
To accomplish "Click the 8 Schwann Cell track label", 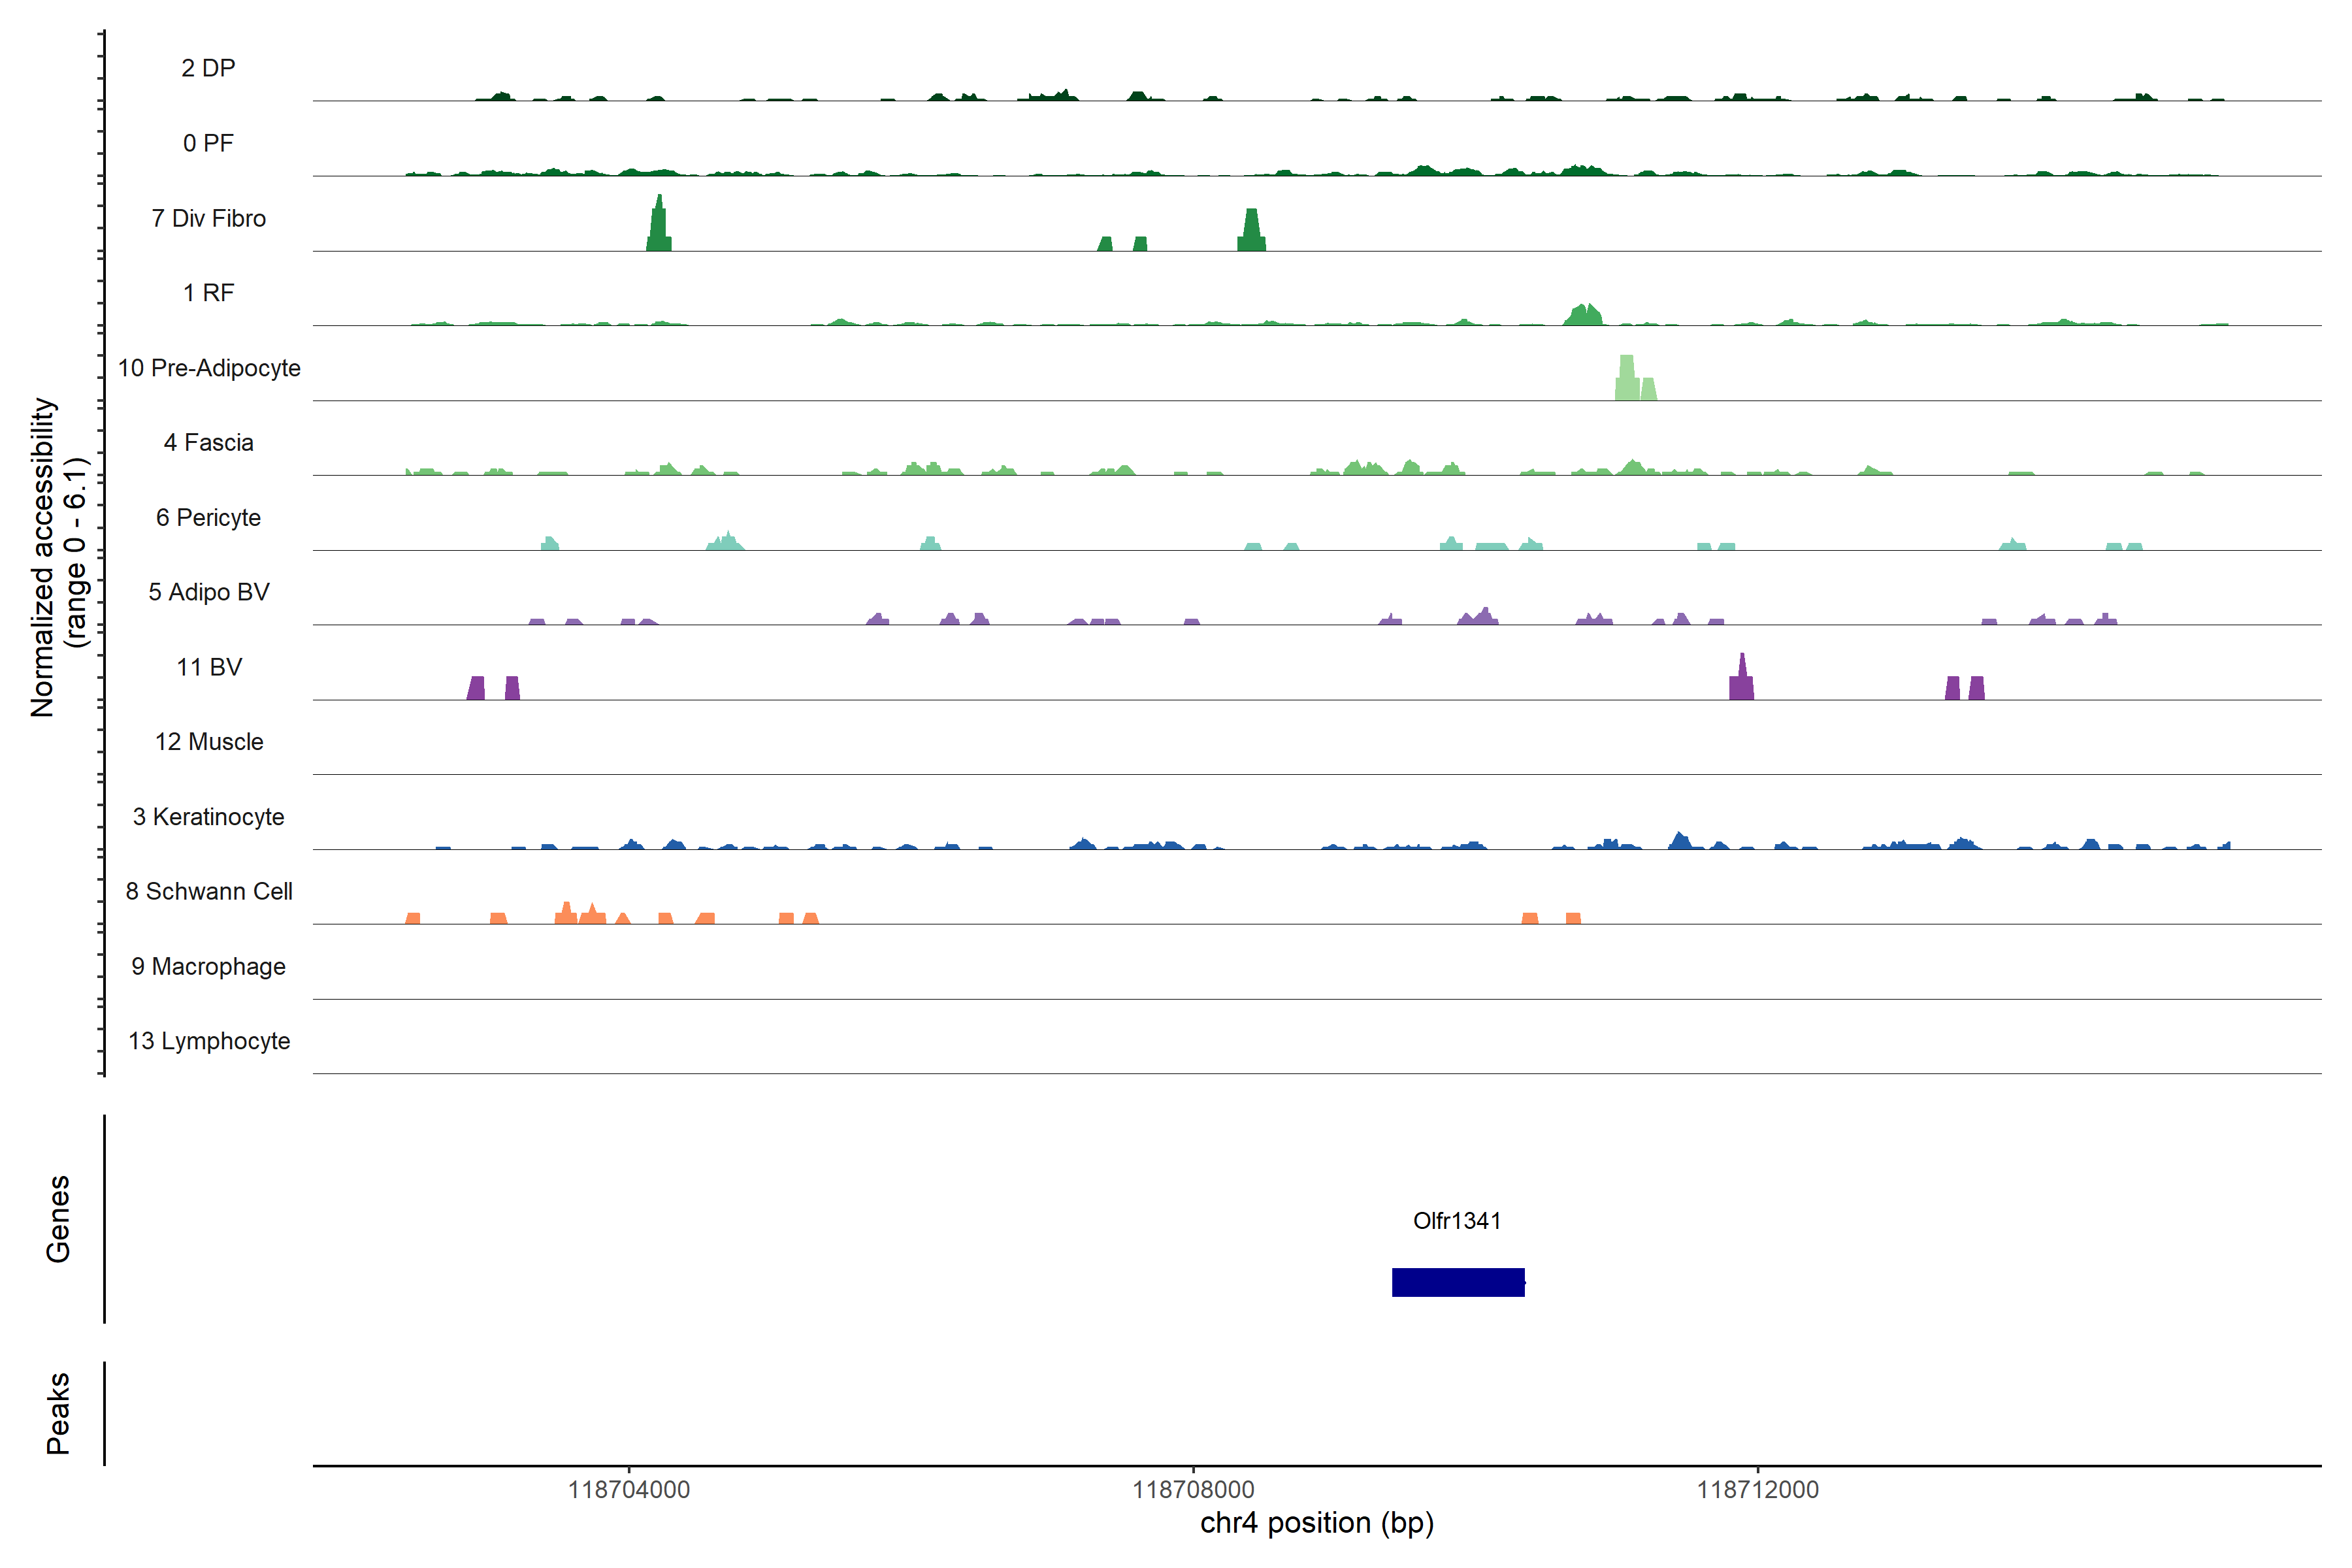I will click(x=208, y=891).
